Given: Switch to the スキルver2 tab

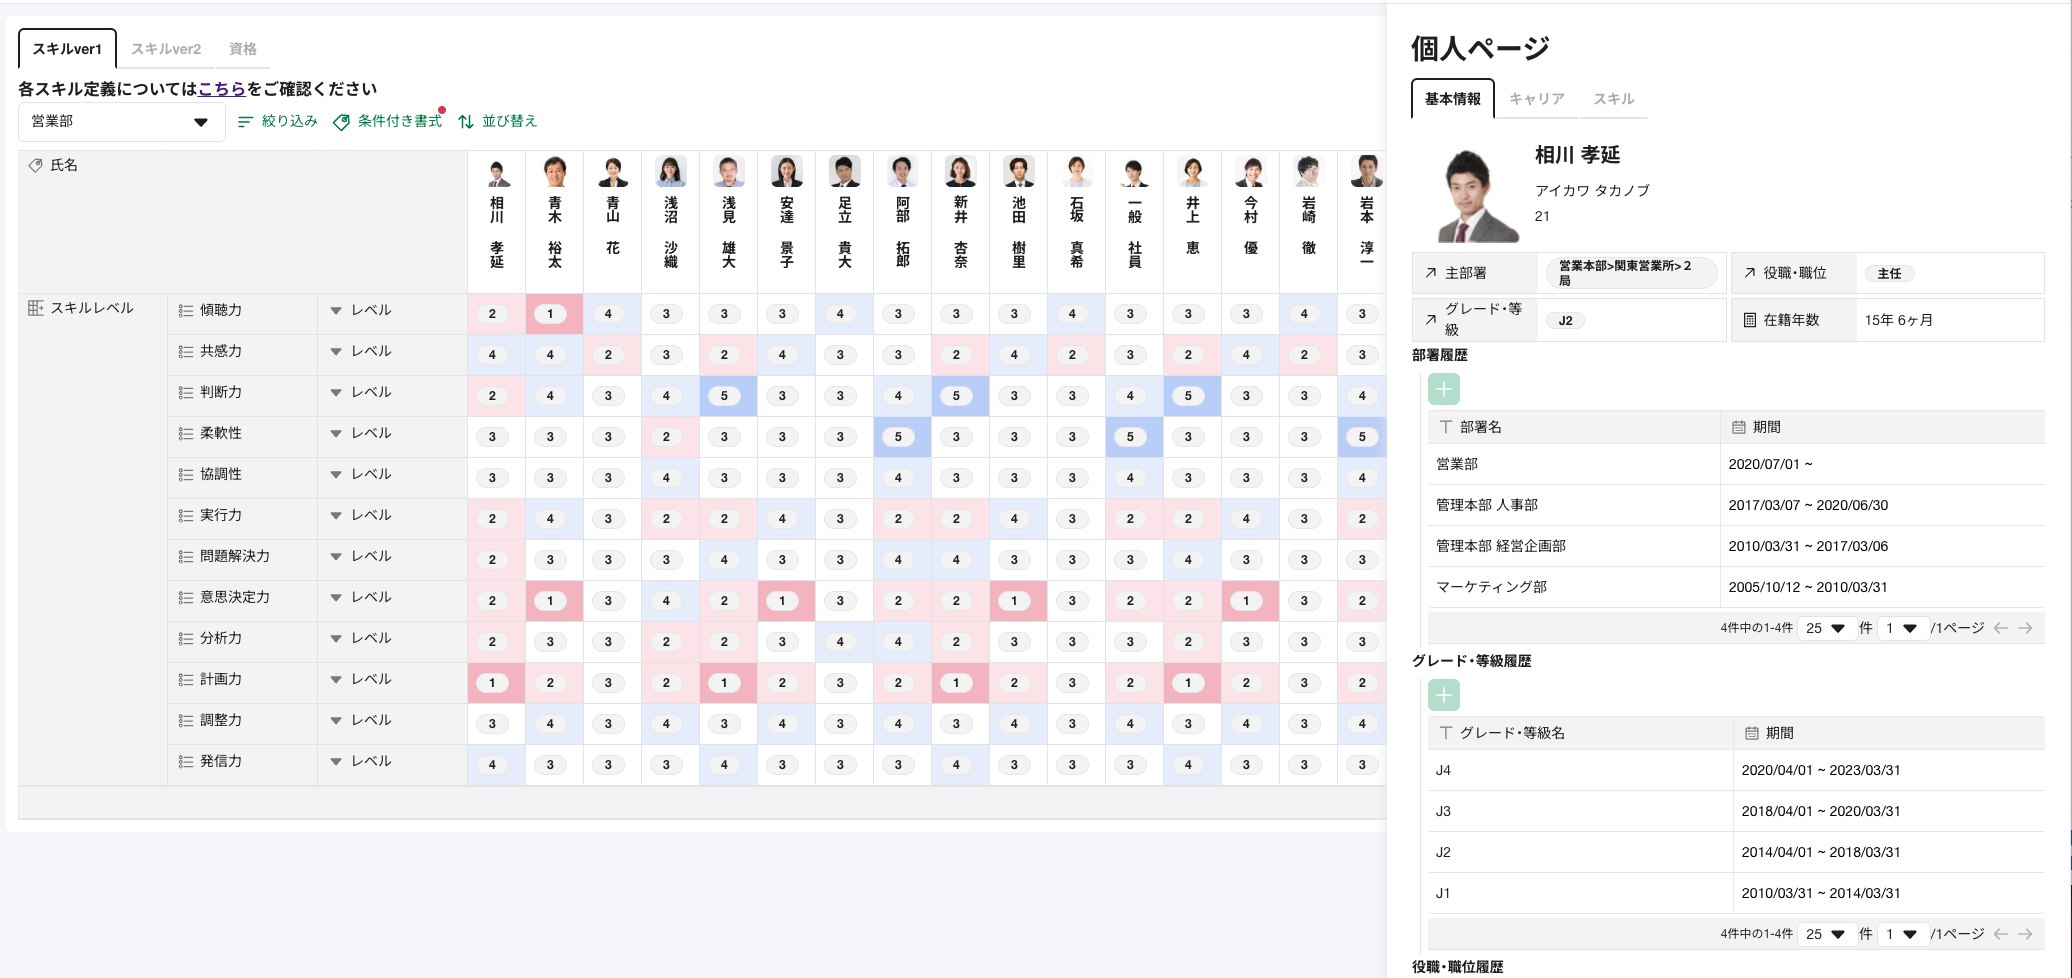Looking at the screenshot, I should click(166, 49).
